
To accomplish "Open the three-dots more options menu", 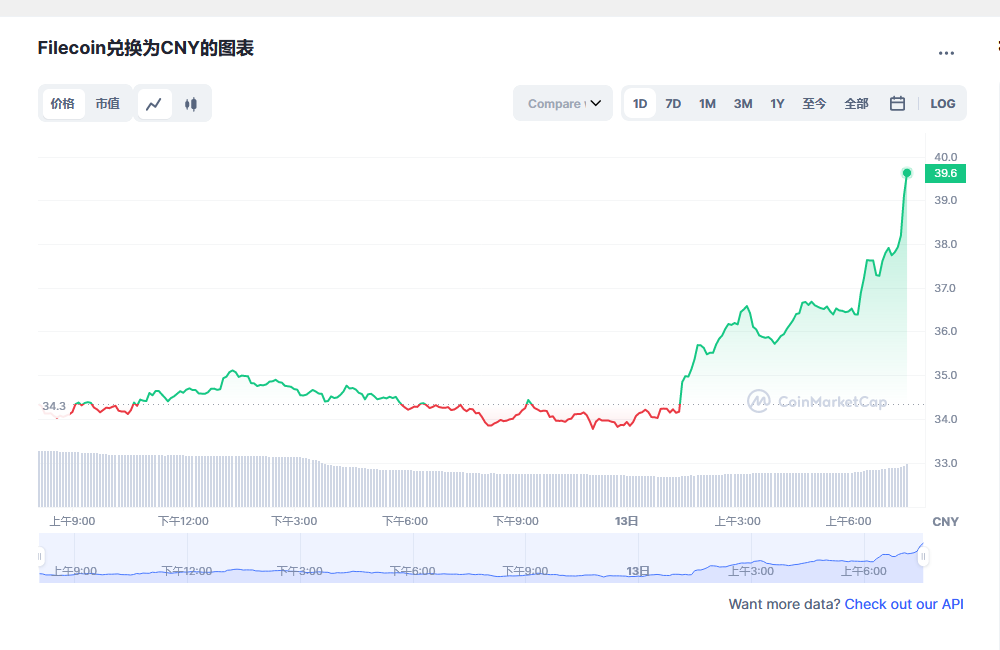I will pos(946,53).
